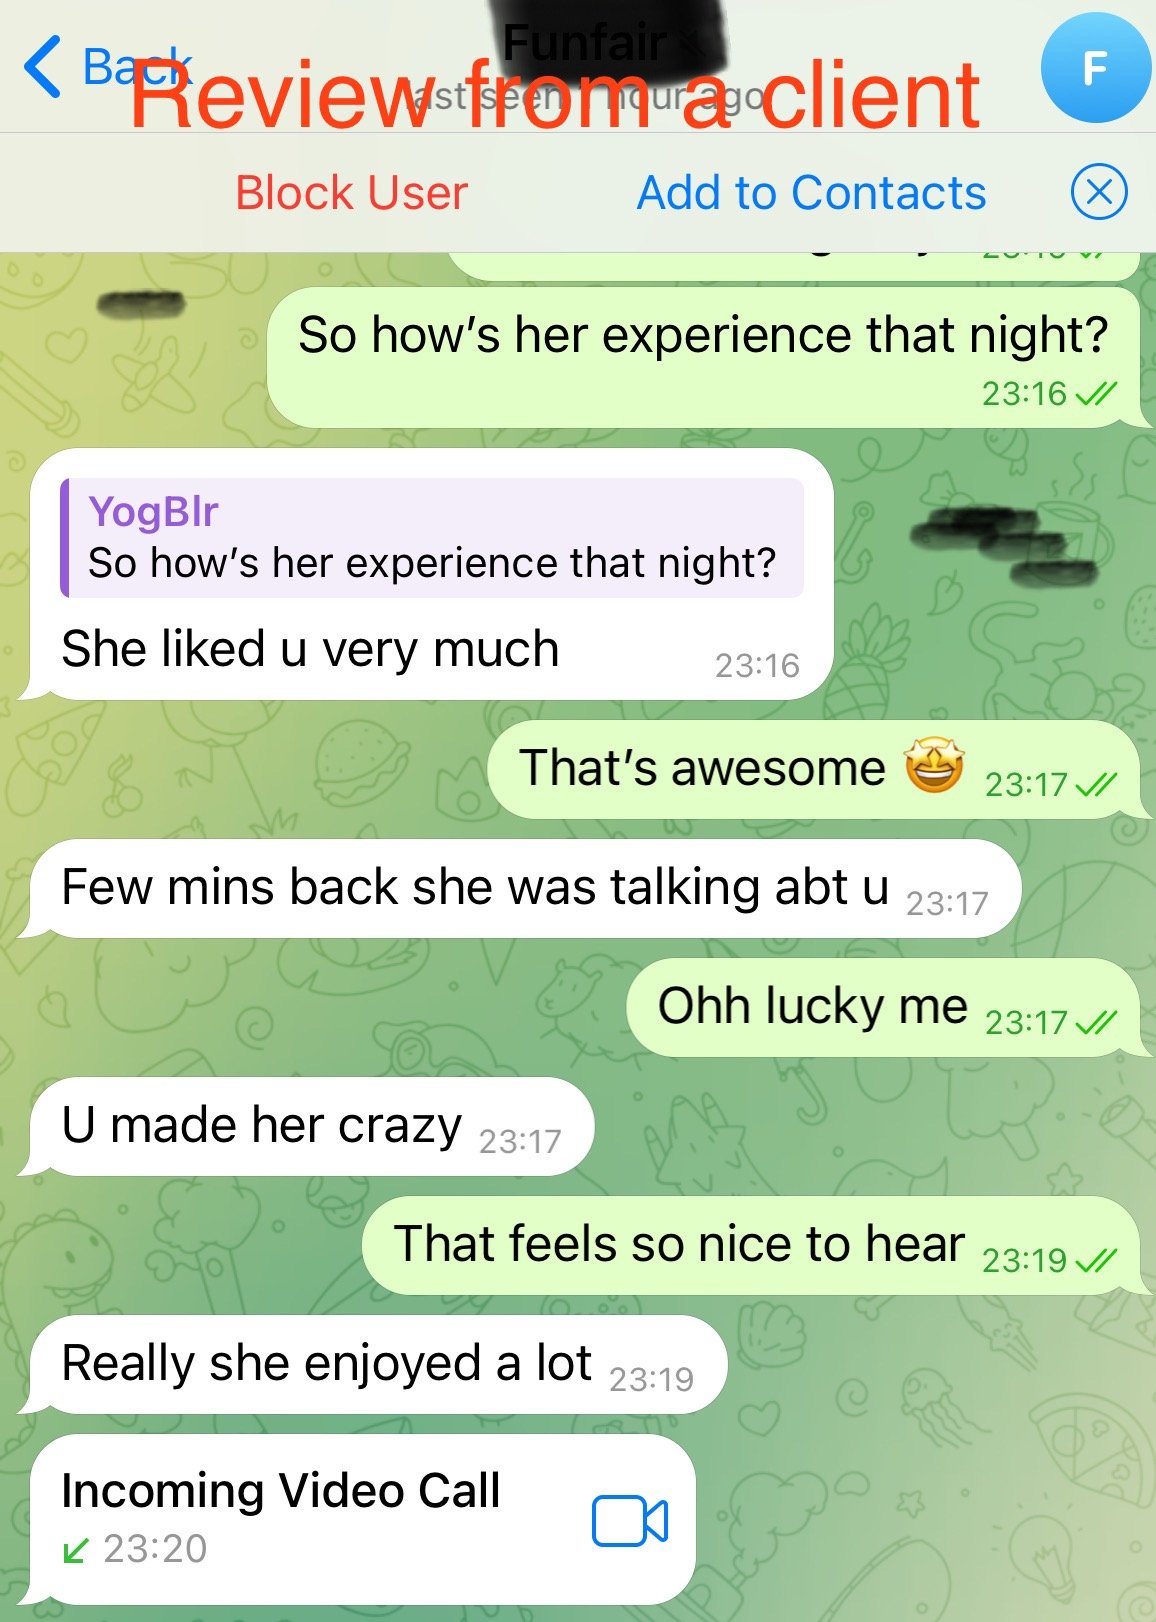
Task: Tap Block User
Action: coord(351,192)
